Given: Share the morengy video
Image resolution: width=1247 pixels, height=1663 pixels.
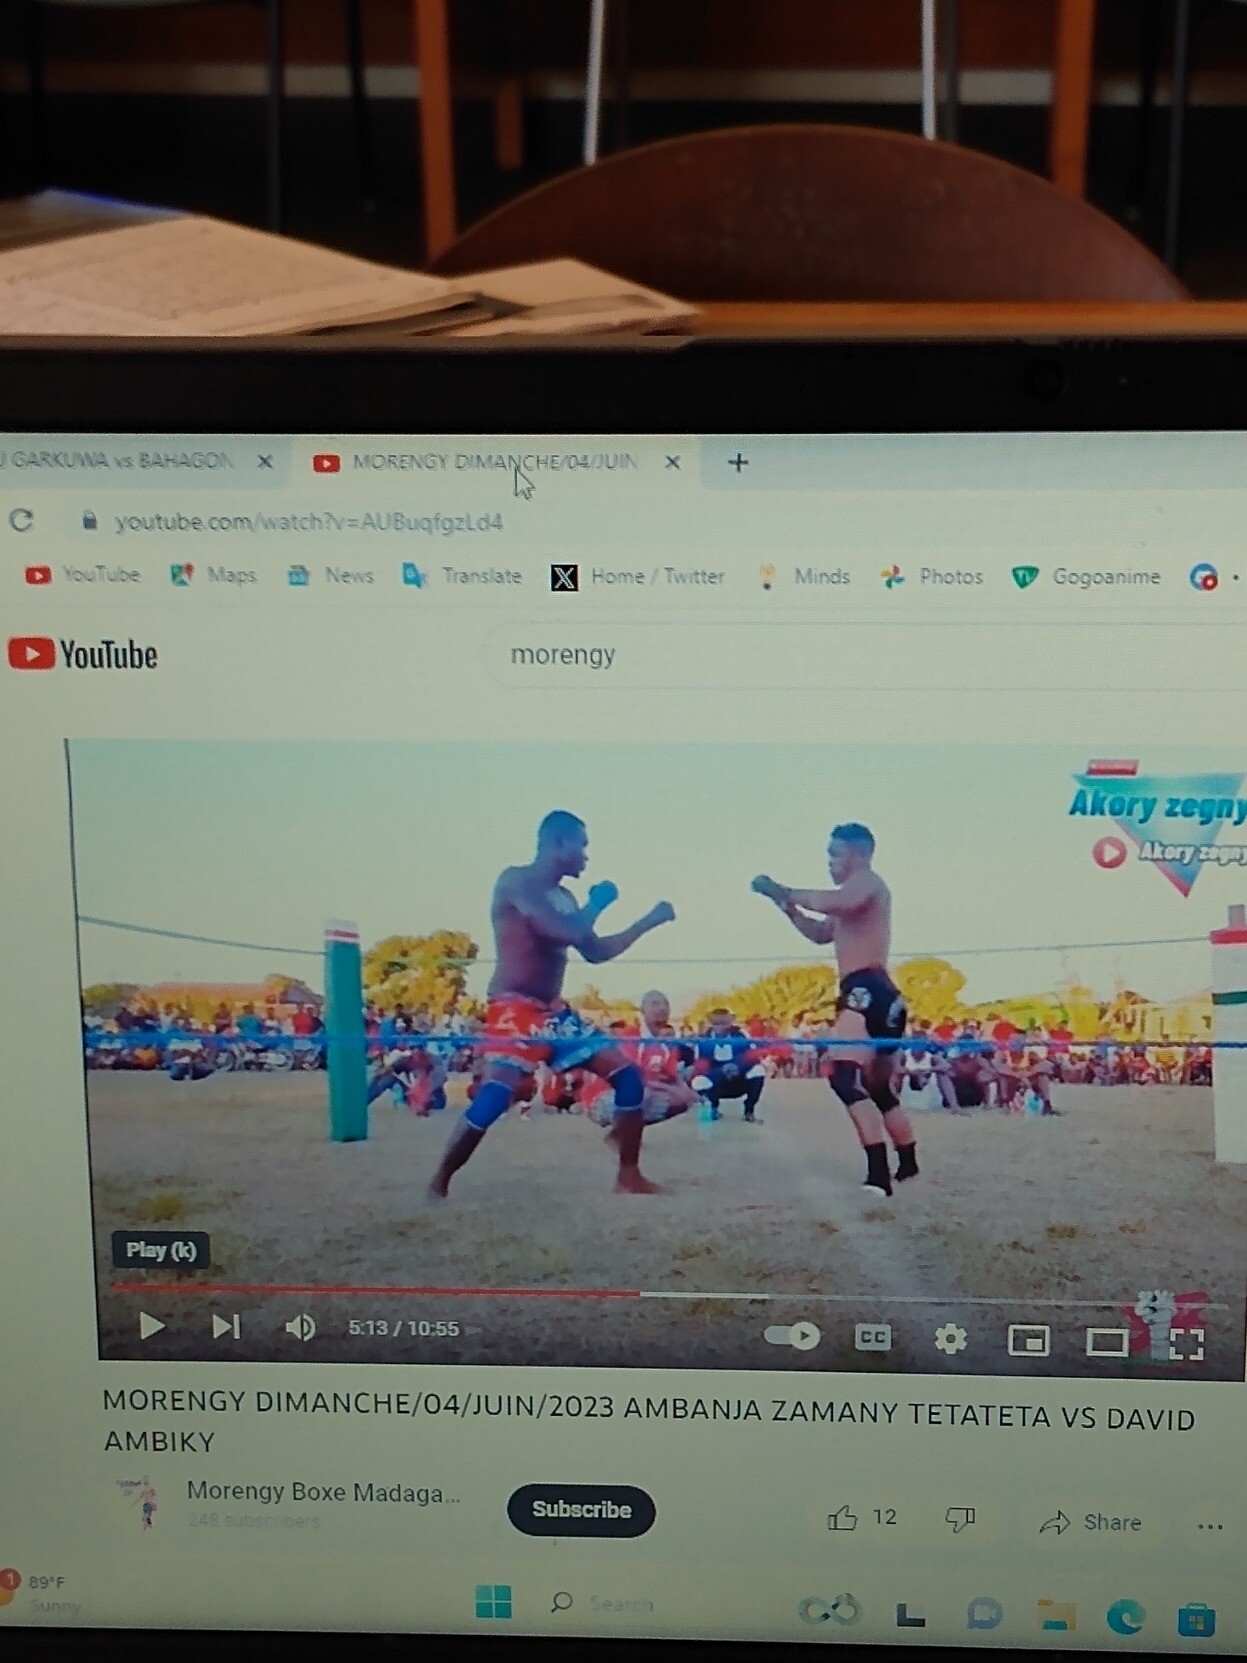Looking at the screenshot, I should click(x=1091, y=1522).
